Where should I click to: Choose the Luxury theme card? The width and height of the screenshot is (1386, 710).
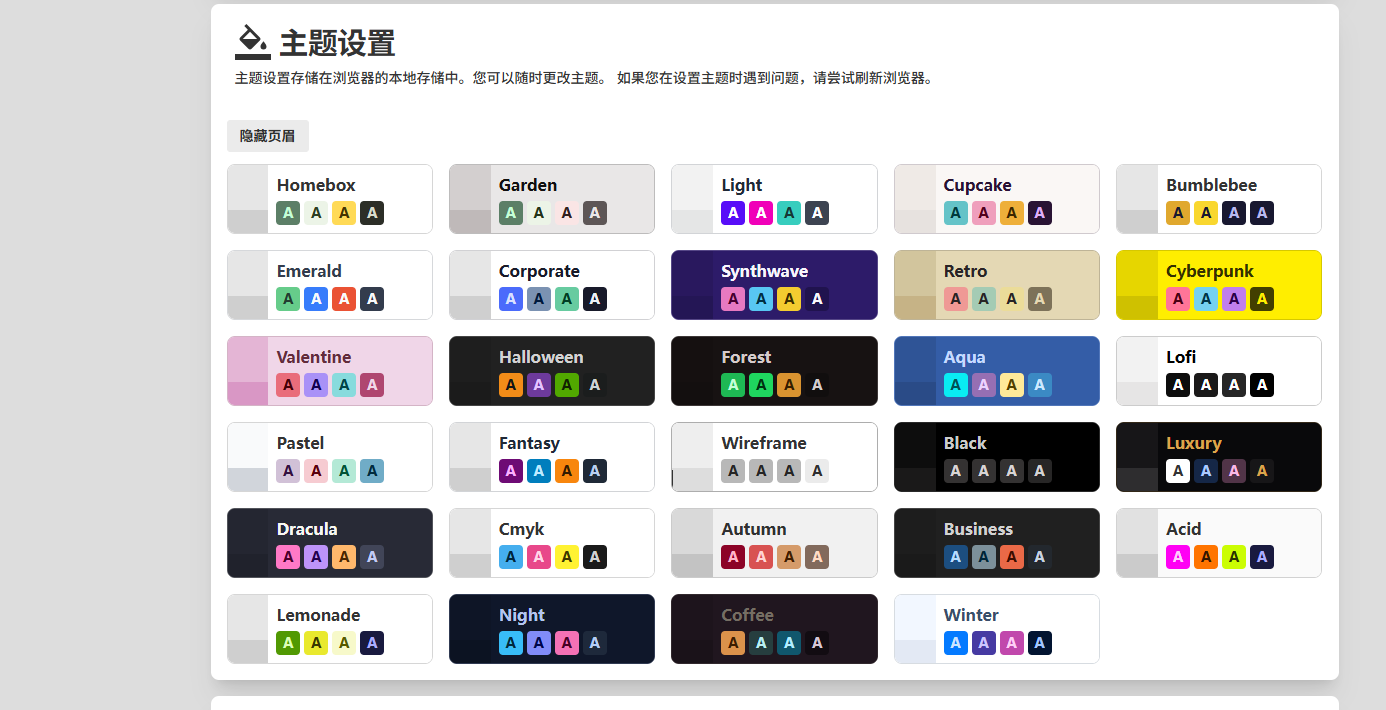click(1219, 457)
